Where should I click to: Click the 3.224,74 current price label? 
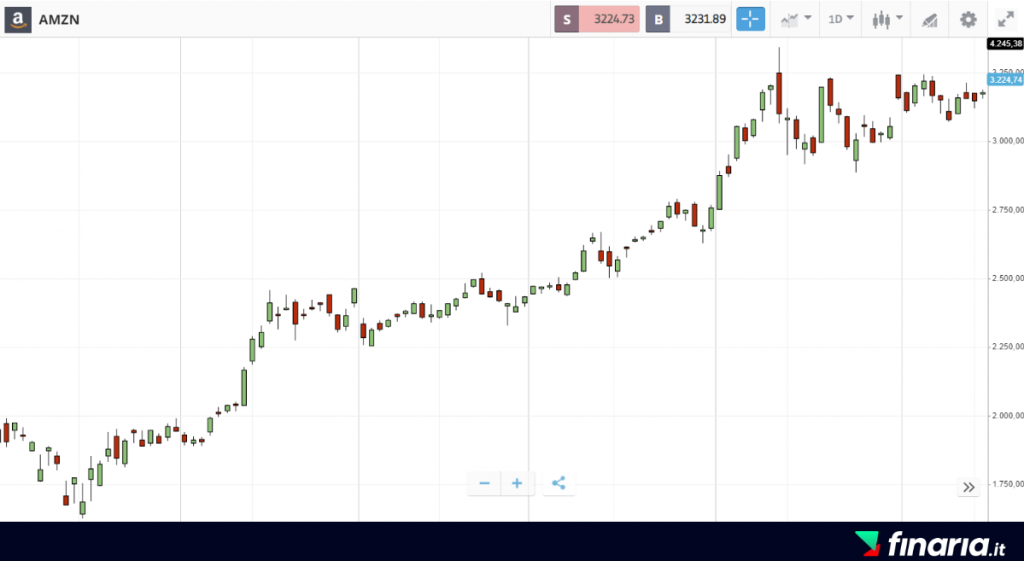click(1006, 80)
